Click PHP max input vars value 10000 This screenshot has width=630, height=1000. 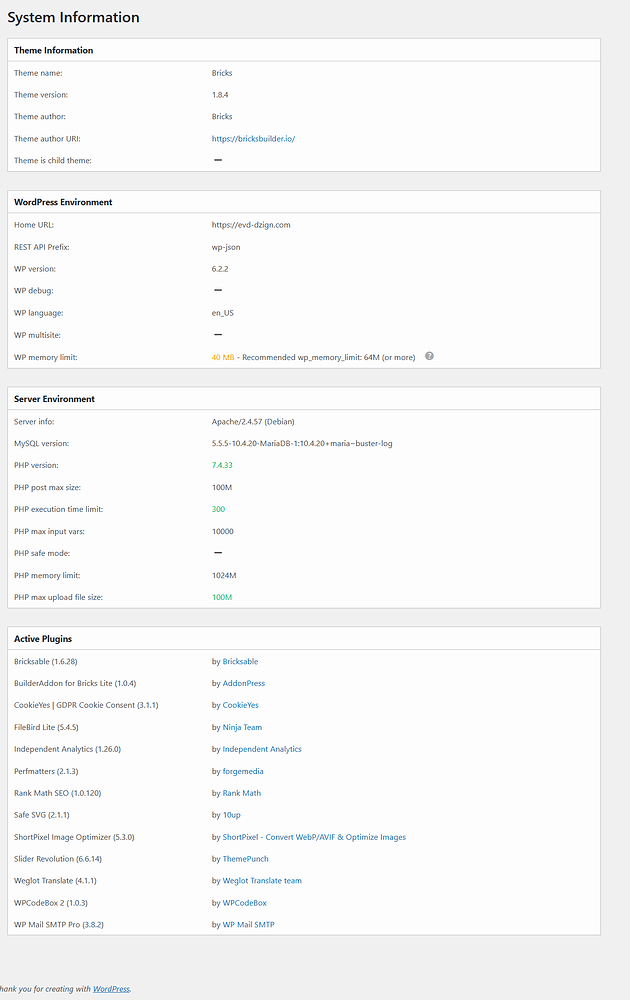point(223,531)
